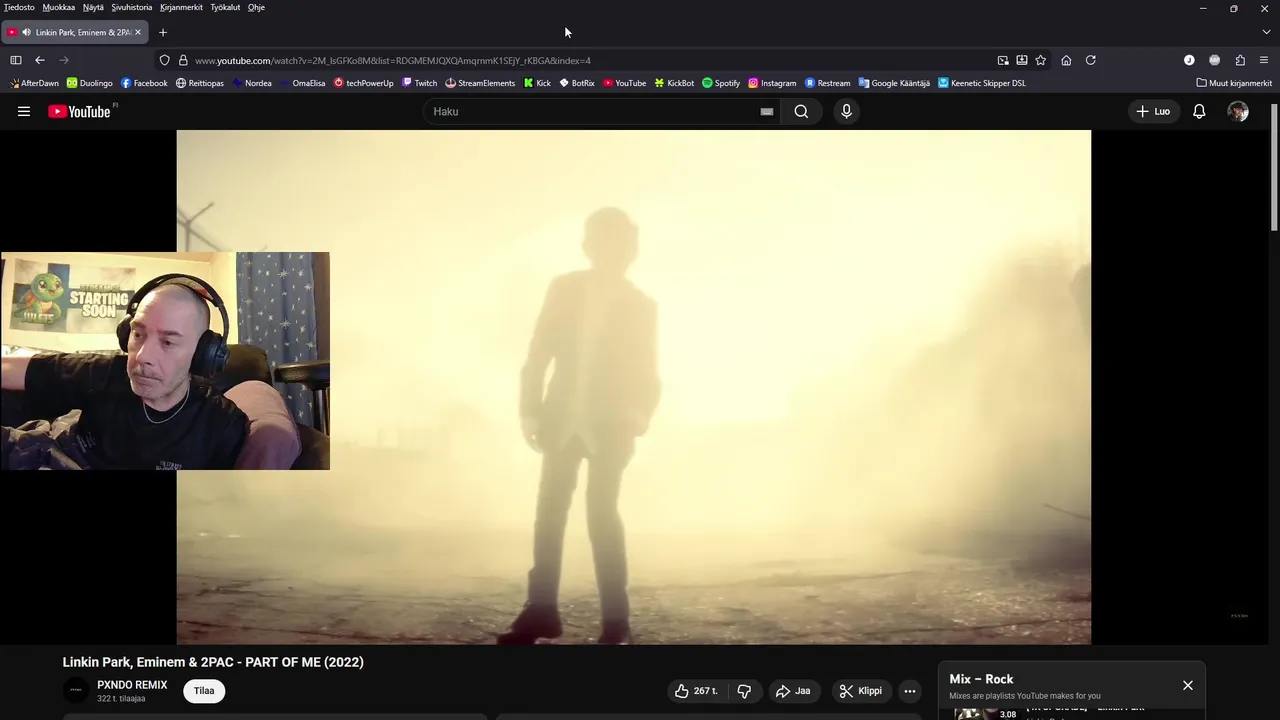Open the Instagram bookmark

point(772,83)
